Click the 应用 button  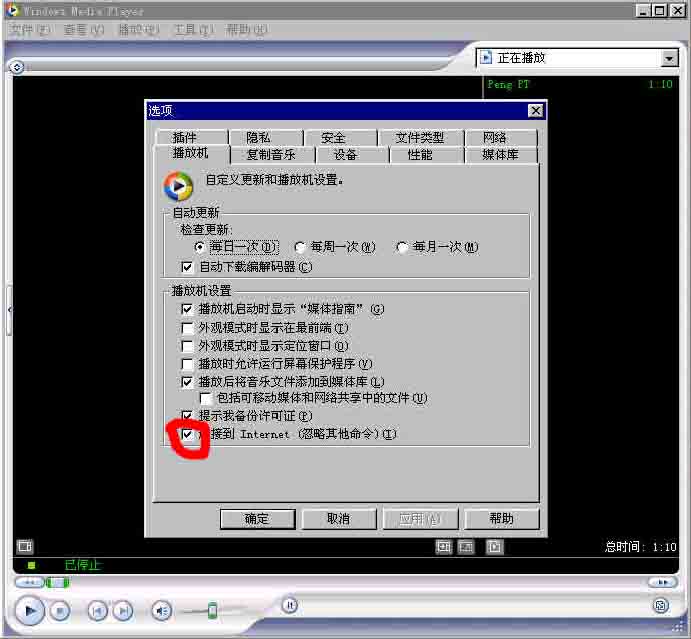(x=420, y=519)
